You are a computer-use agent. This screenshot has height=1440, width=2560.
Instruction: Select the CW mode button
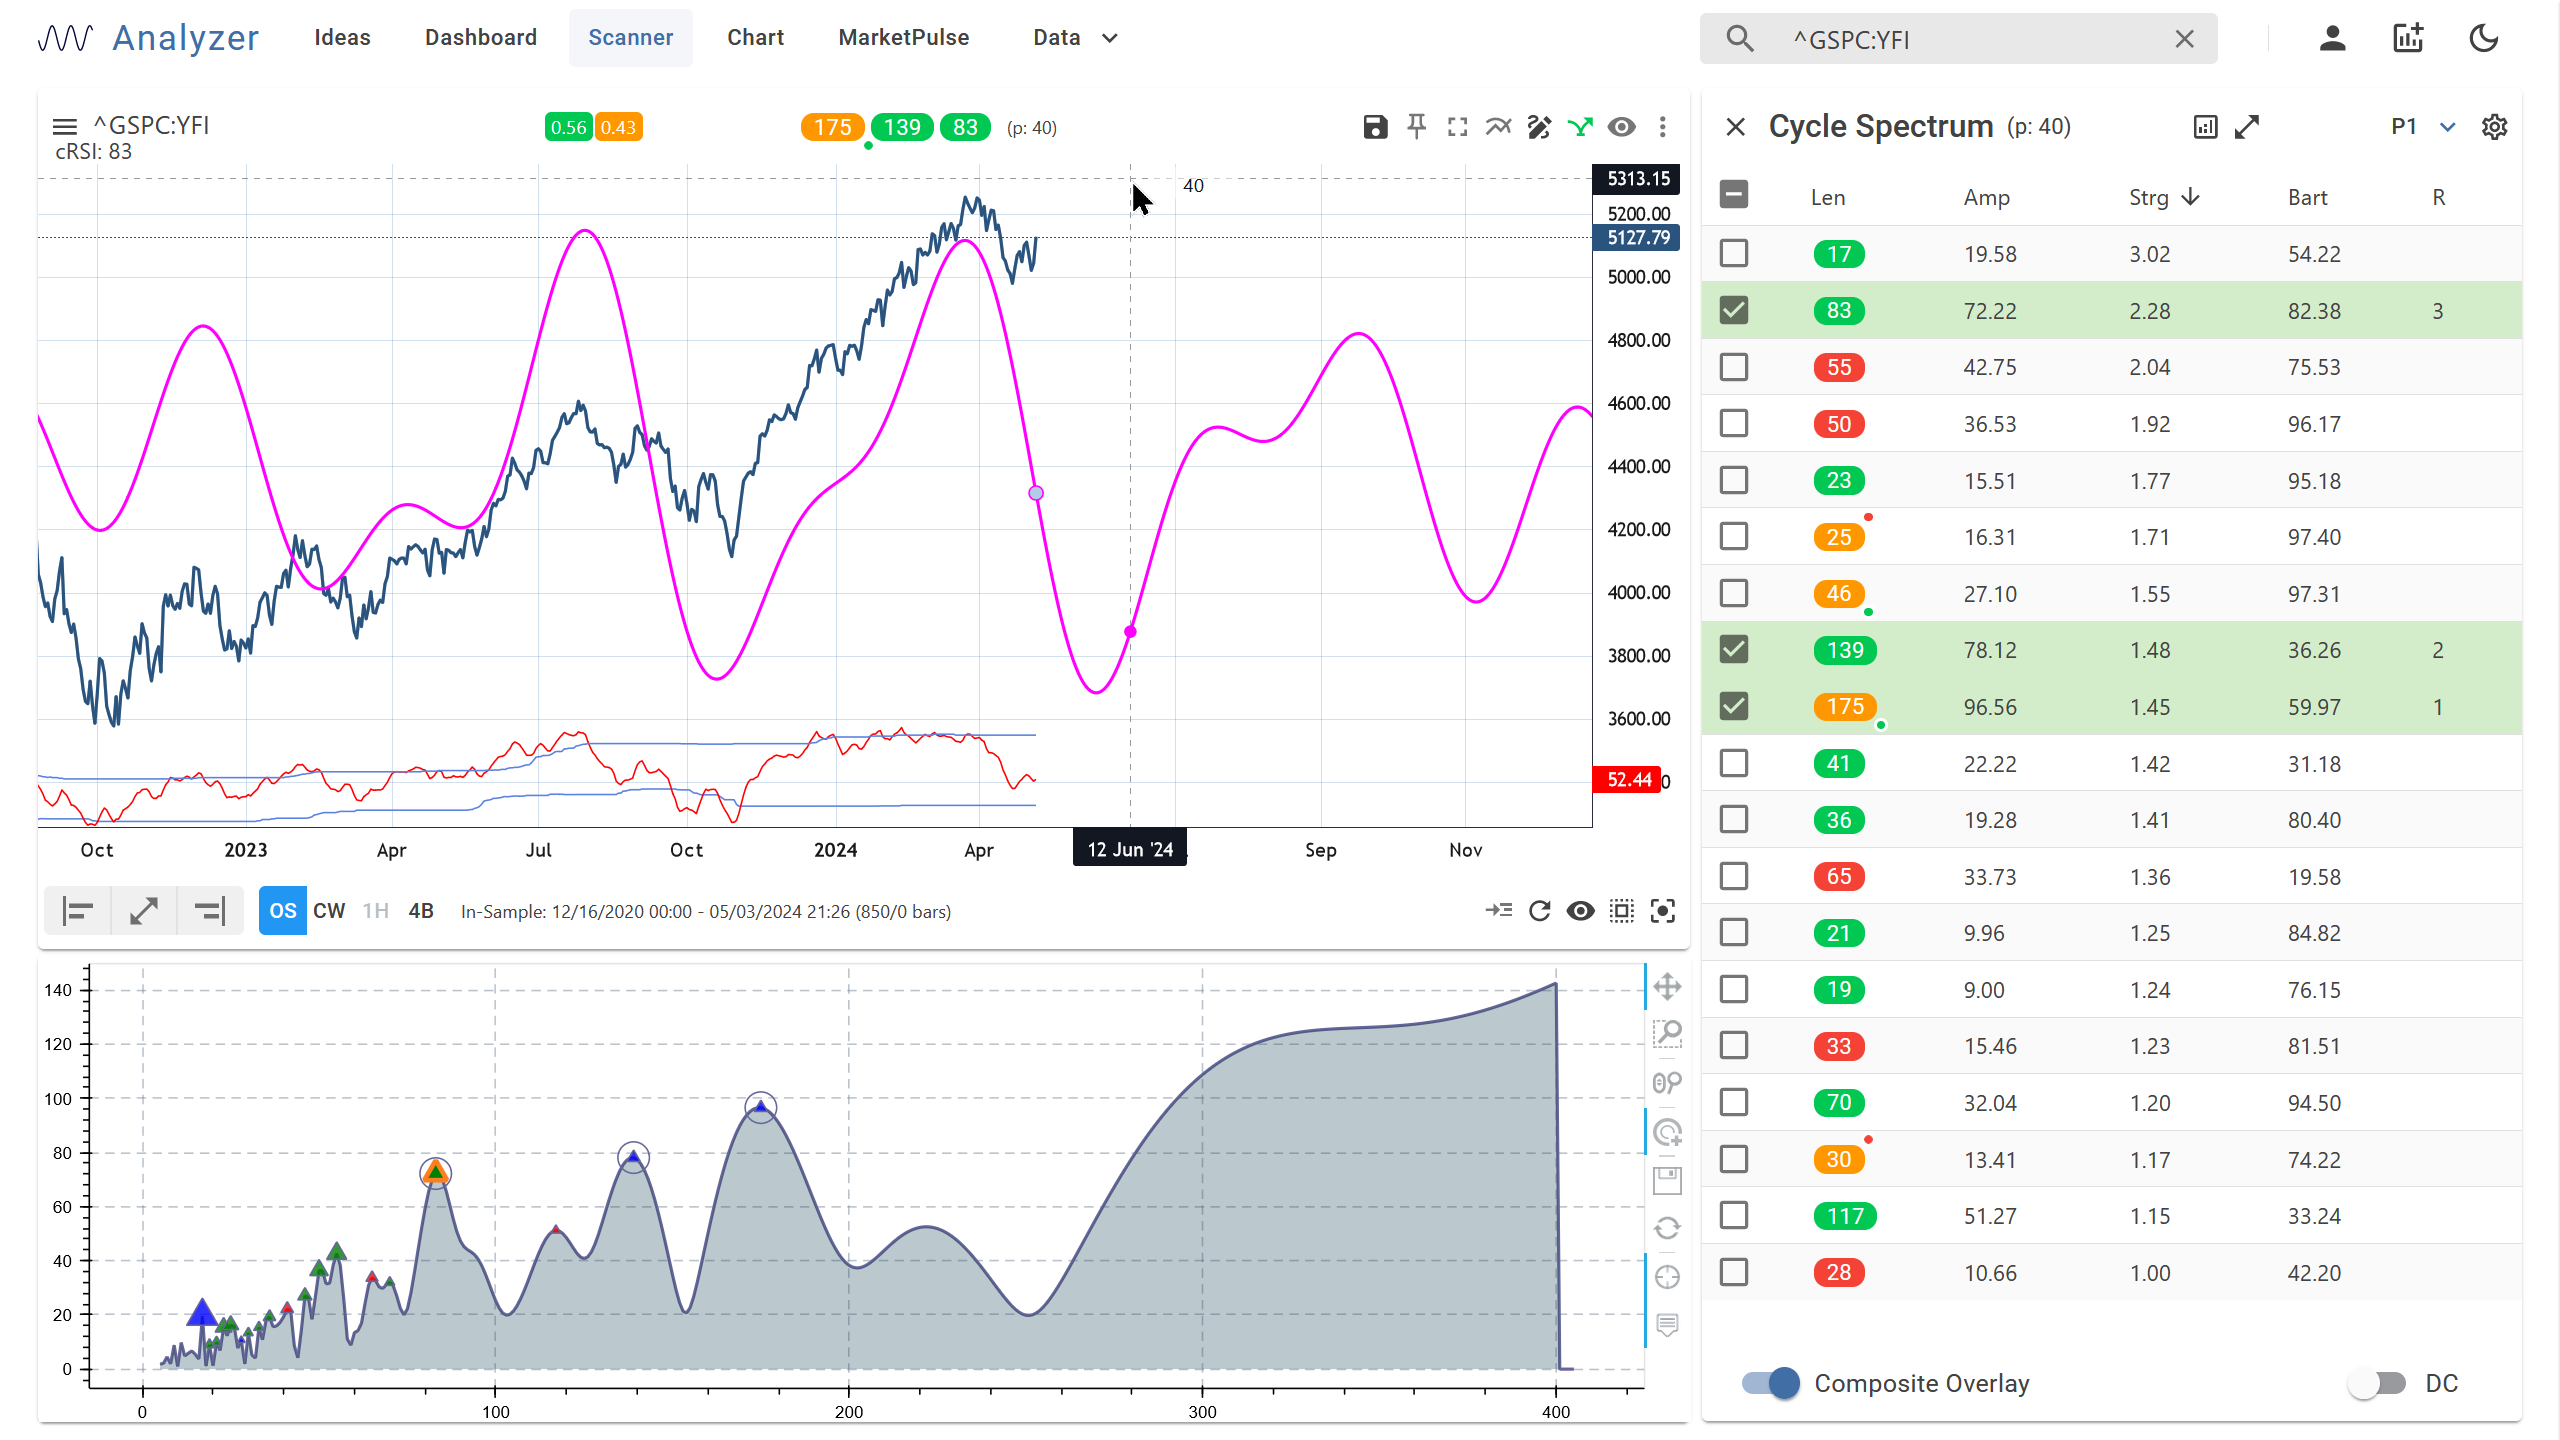pyautogui.click(x=329, y=911)
